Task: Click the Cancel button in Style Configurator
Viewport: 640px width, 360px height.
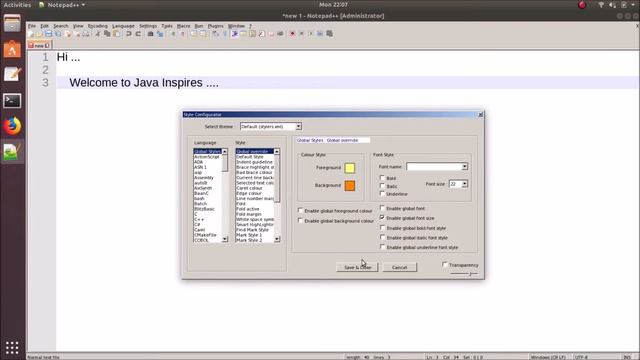Action: tap(400, 267)
